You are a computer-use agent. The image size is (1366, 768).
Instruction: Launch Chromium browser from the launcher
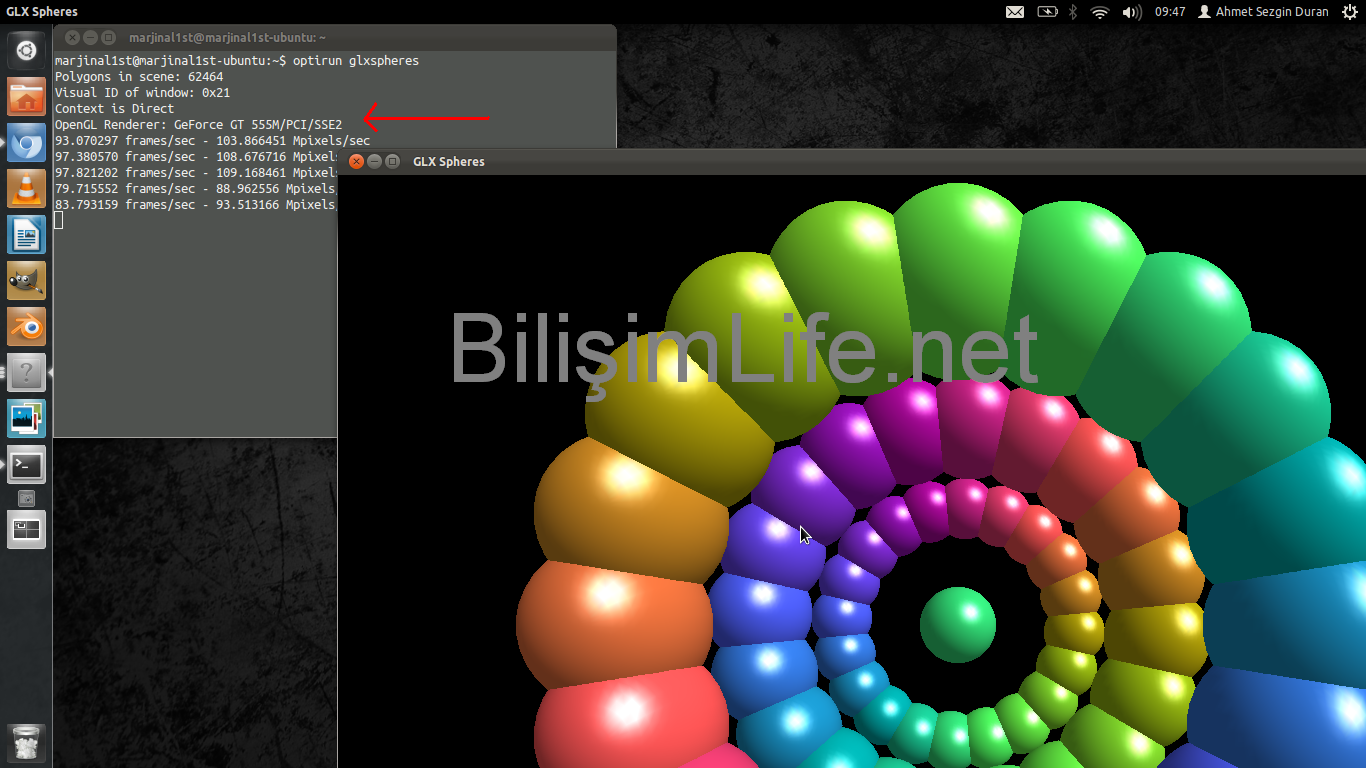26,143
